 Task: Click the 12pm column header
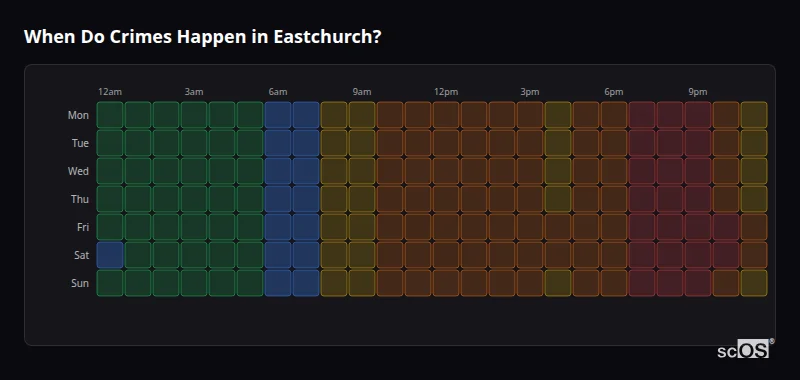pyautogui.click(x=446, y=92)
